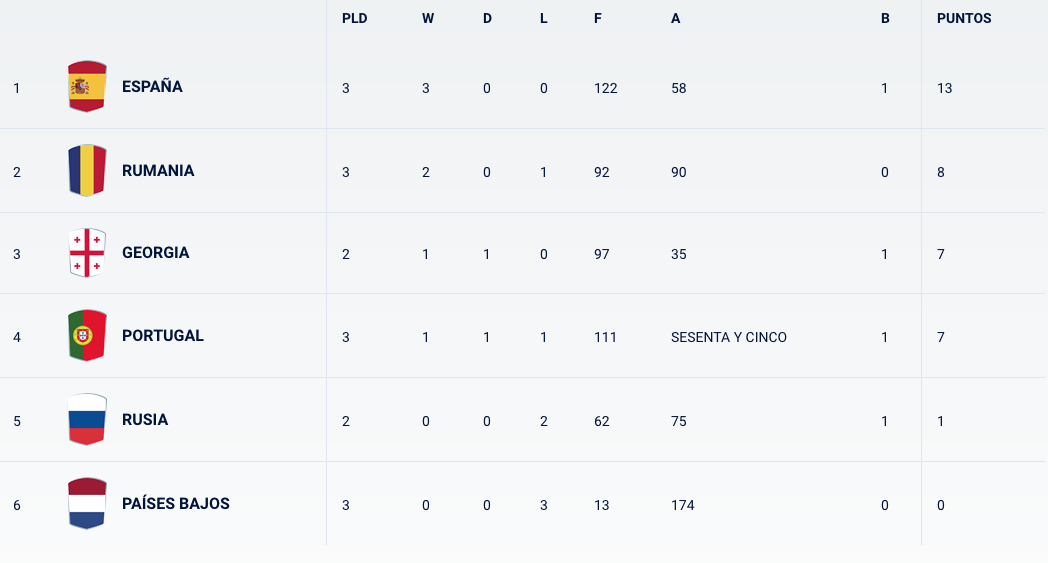
Task: Click the SESENTA Y CINCO cell
Action: pyautogui.click(x=729, y=337)
